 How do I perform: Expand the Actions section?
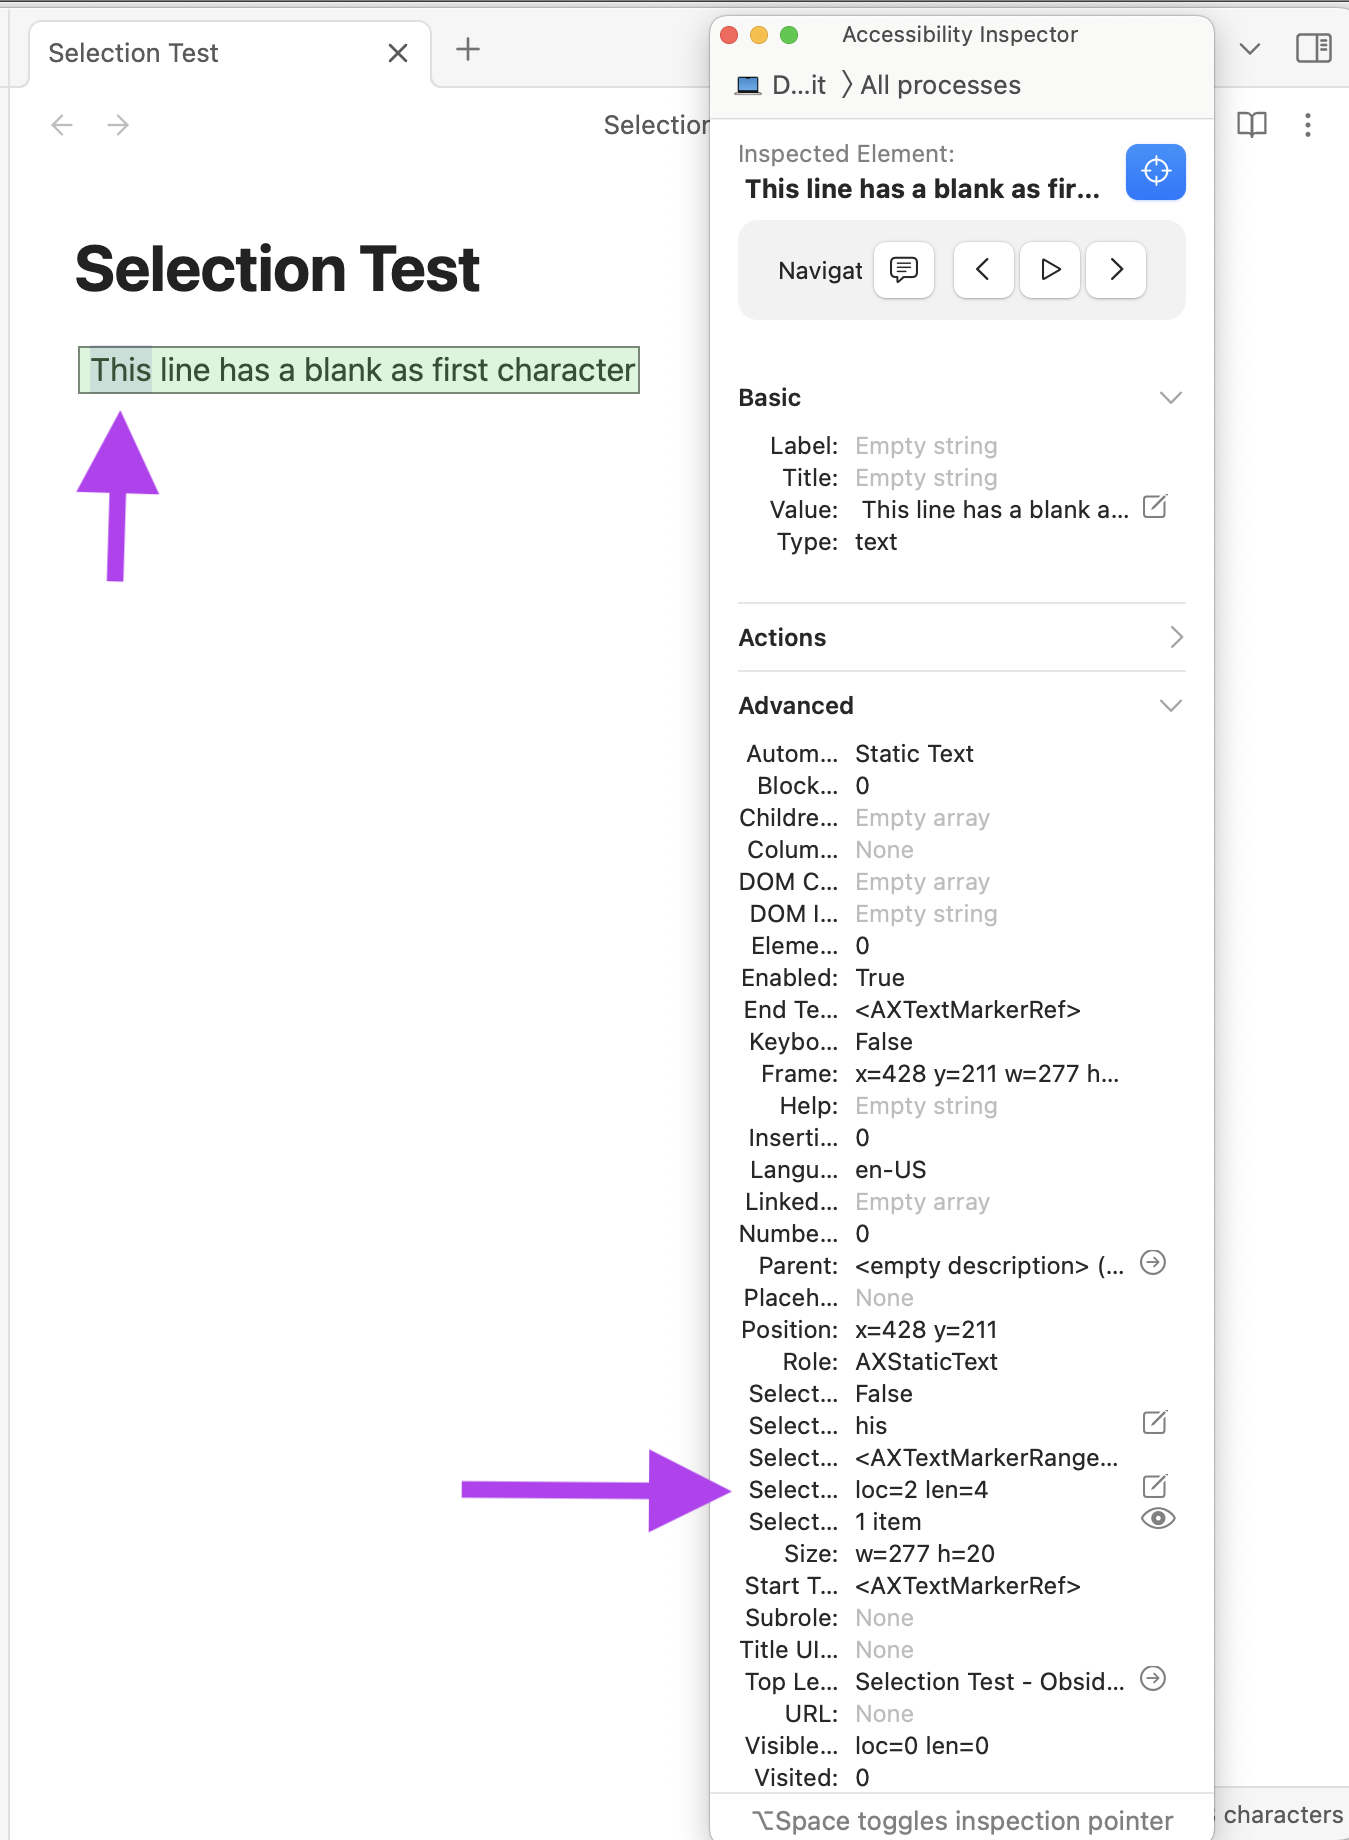(1175, 637)
